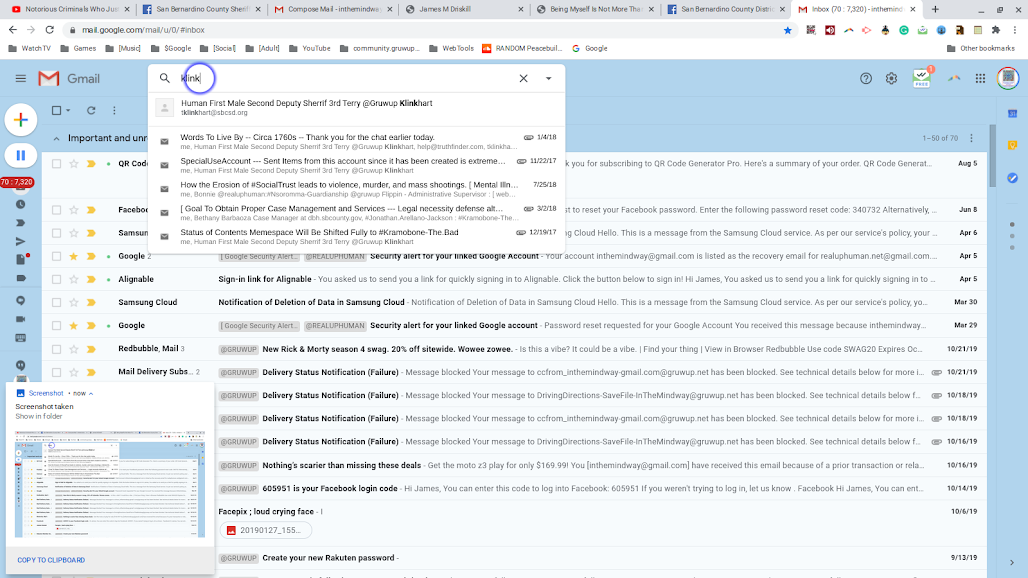This screenshot has height=578, width=1028.
Task: Open suggestion Words To Live By
Action: [356, 142]
